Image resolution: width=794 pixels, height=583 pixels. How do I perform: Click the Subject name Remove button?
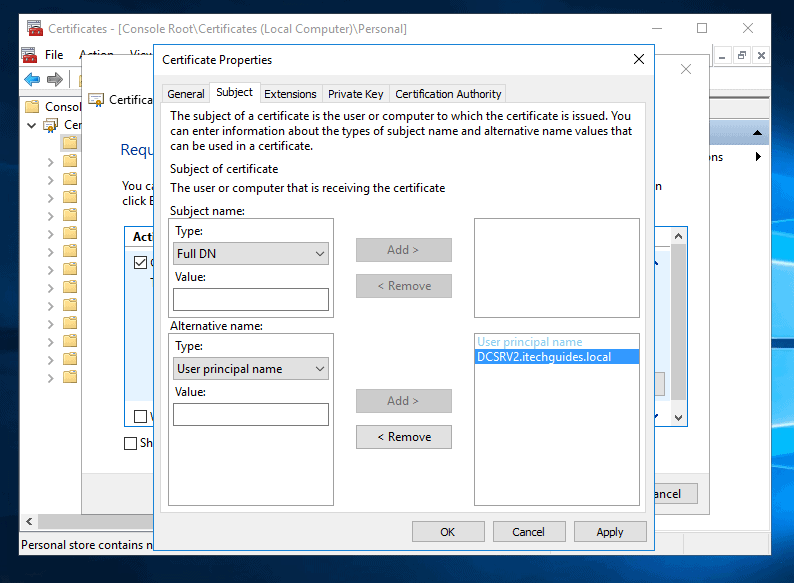click(x=404, y=286)
